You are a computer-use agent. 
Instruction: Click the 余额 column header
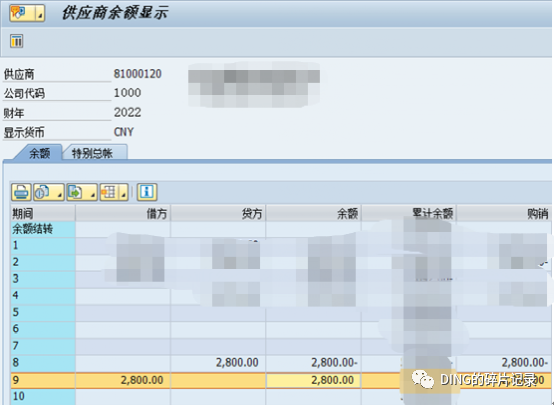coord(314,213)
